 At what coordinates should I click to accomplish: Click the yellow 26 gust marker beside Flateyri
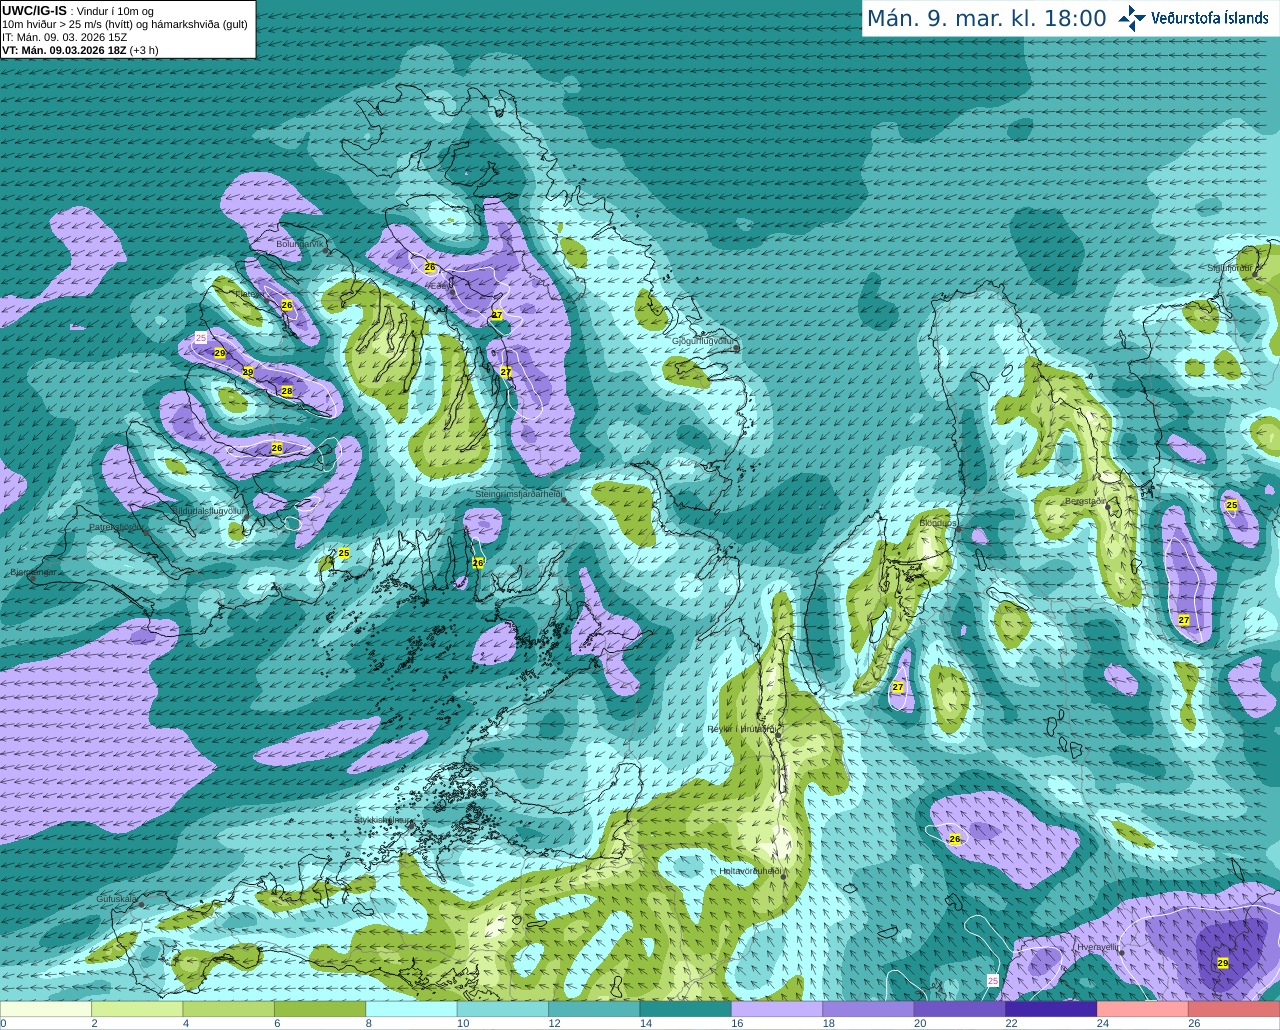click(x=287, y=305)
